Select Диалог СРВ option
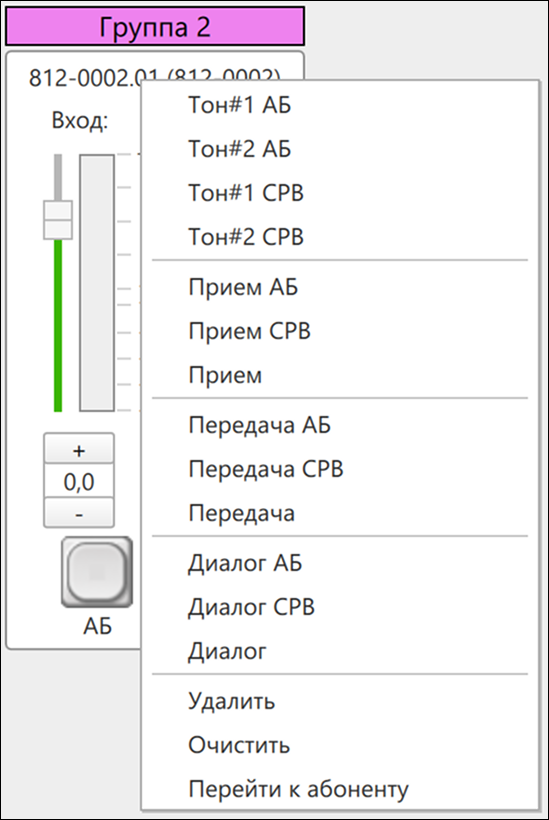 click(340, 607)
